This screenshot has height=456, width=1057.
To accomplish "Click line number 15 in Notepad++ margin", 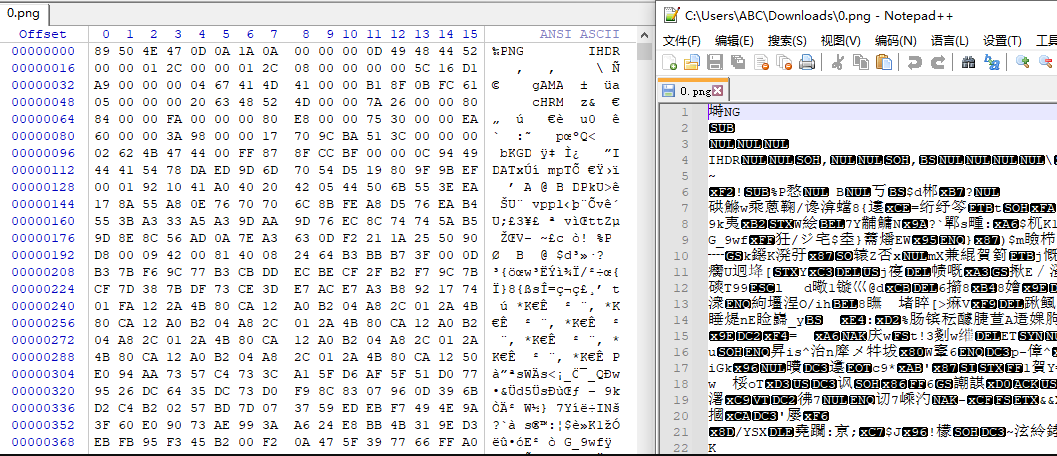I will pos(682,336).
